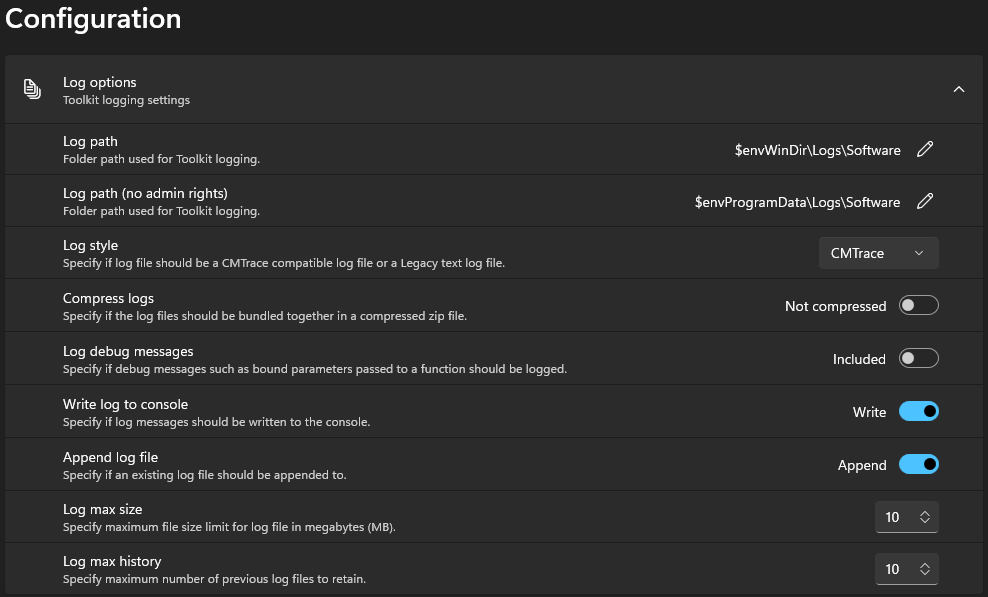The height and width of the screenshot is (597, 988).
Task: Edit the no-admin-rights log path via pencil icon
Action: pos(924,201)
